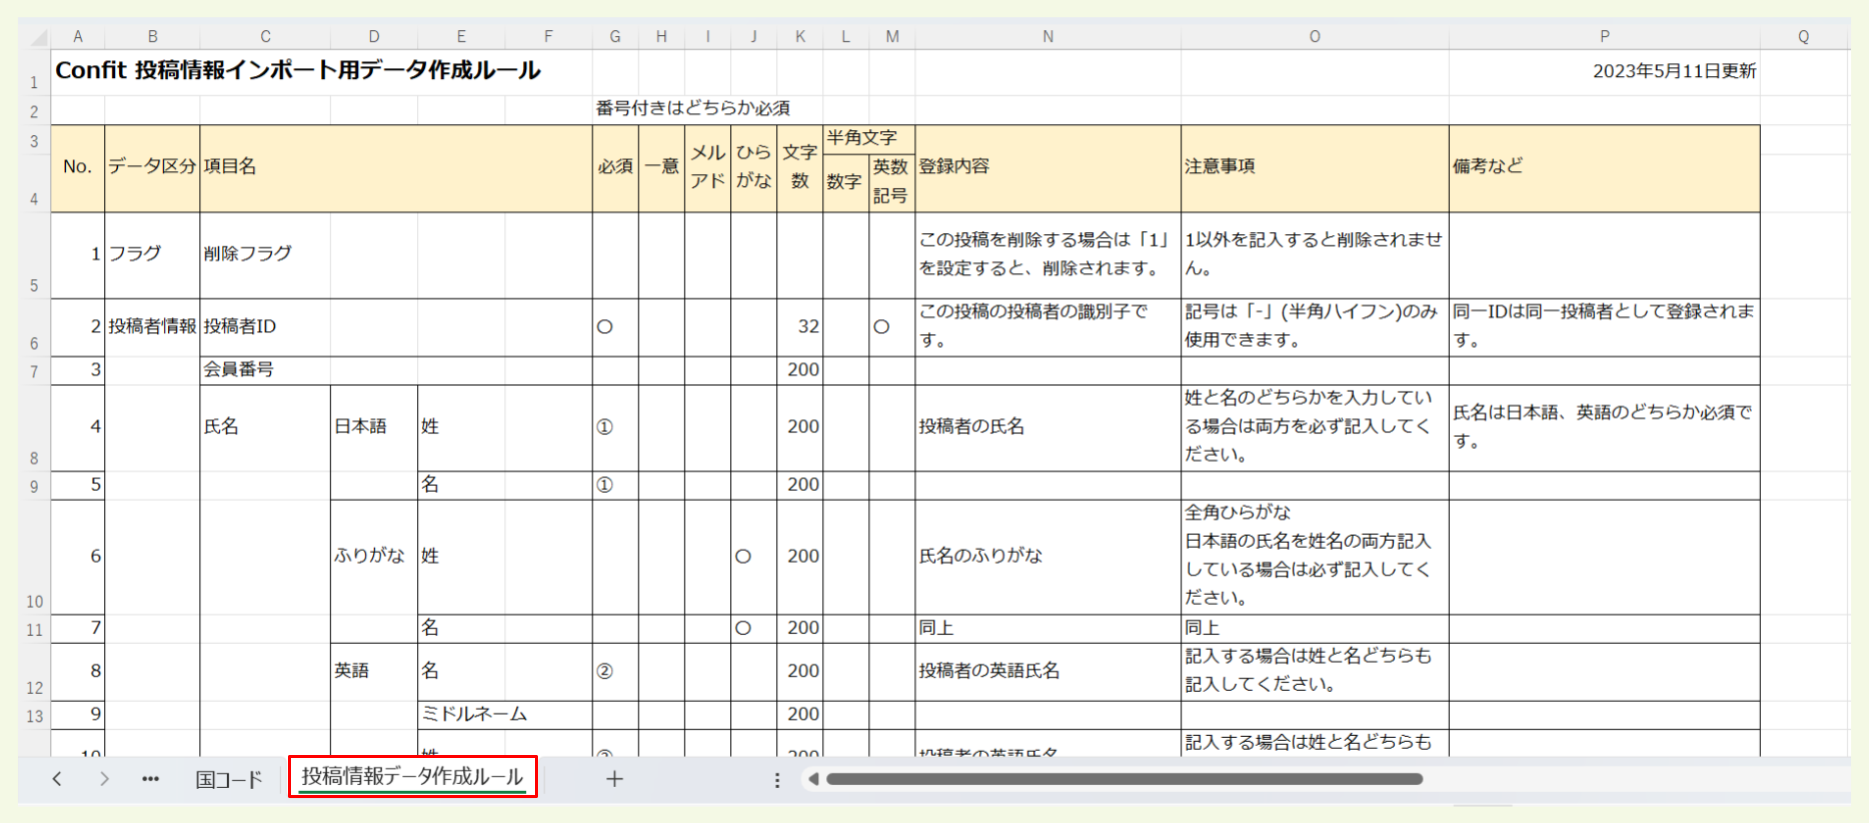
Task: Click the '投稿者の氏名' cell
Action: (x=1048, y=428)
